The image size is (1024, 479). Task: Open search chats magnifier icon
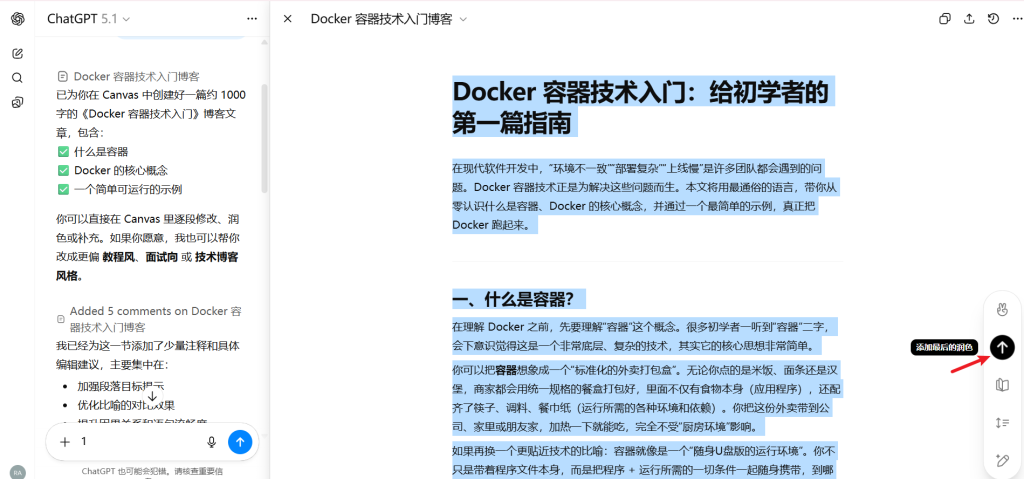point(18,78)
